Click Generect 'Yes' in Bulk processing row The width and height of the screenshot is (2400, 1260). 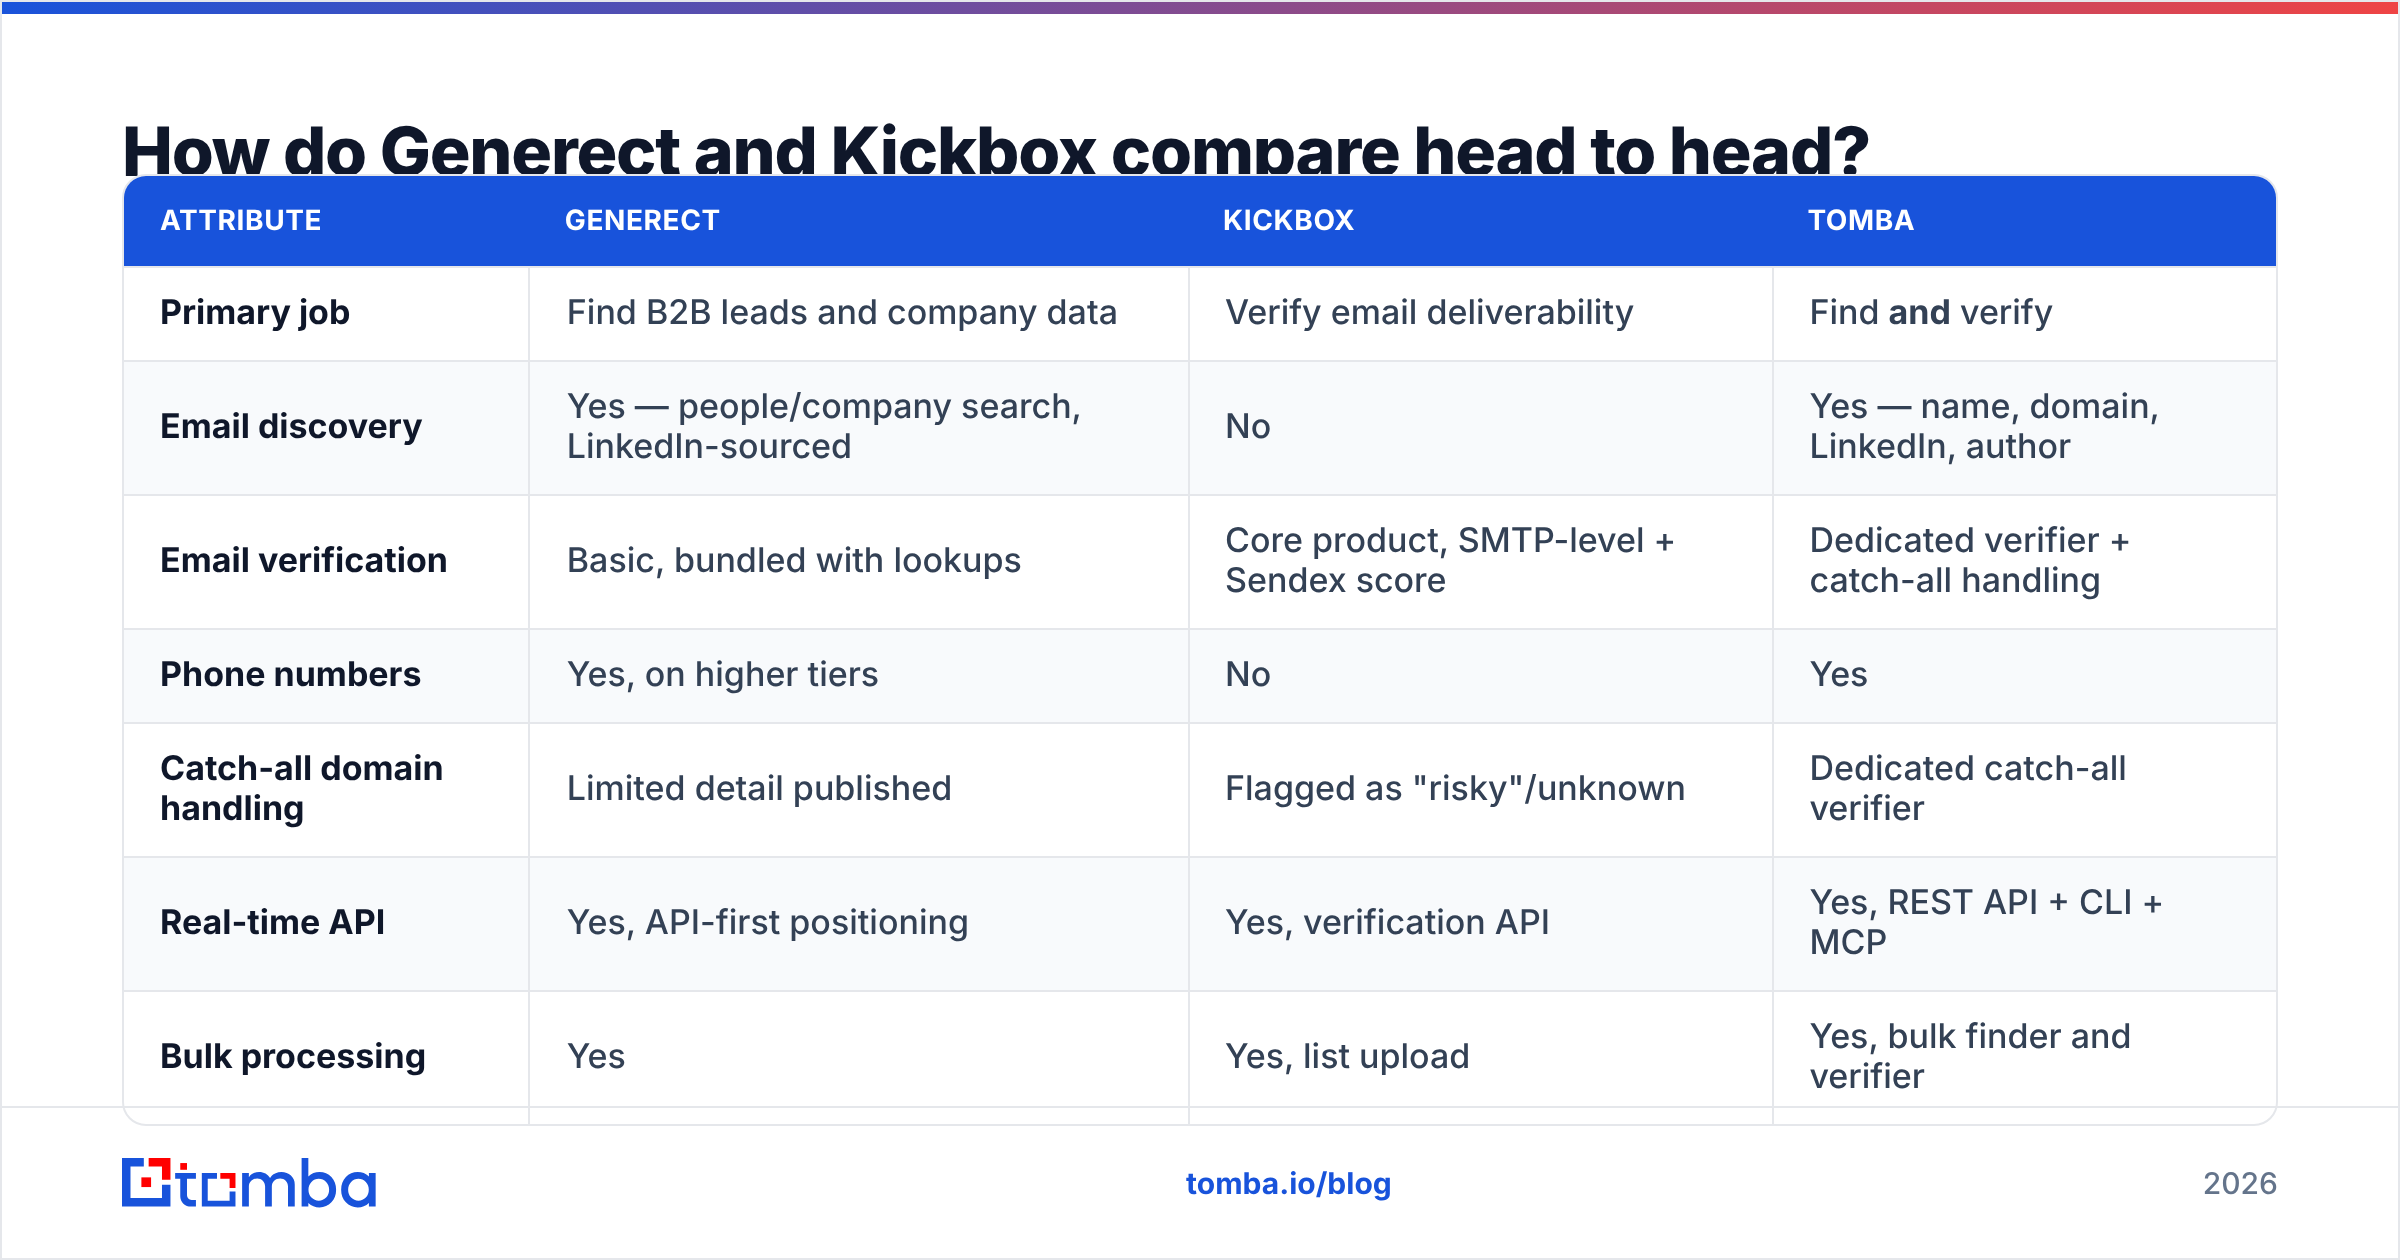[596, 1057]
